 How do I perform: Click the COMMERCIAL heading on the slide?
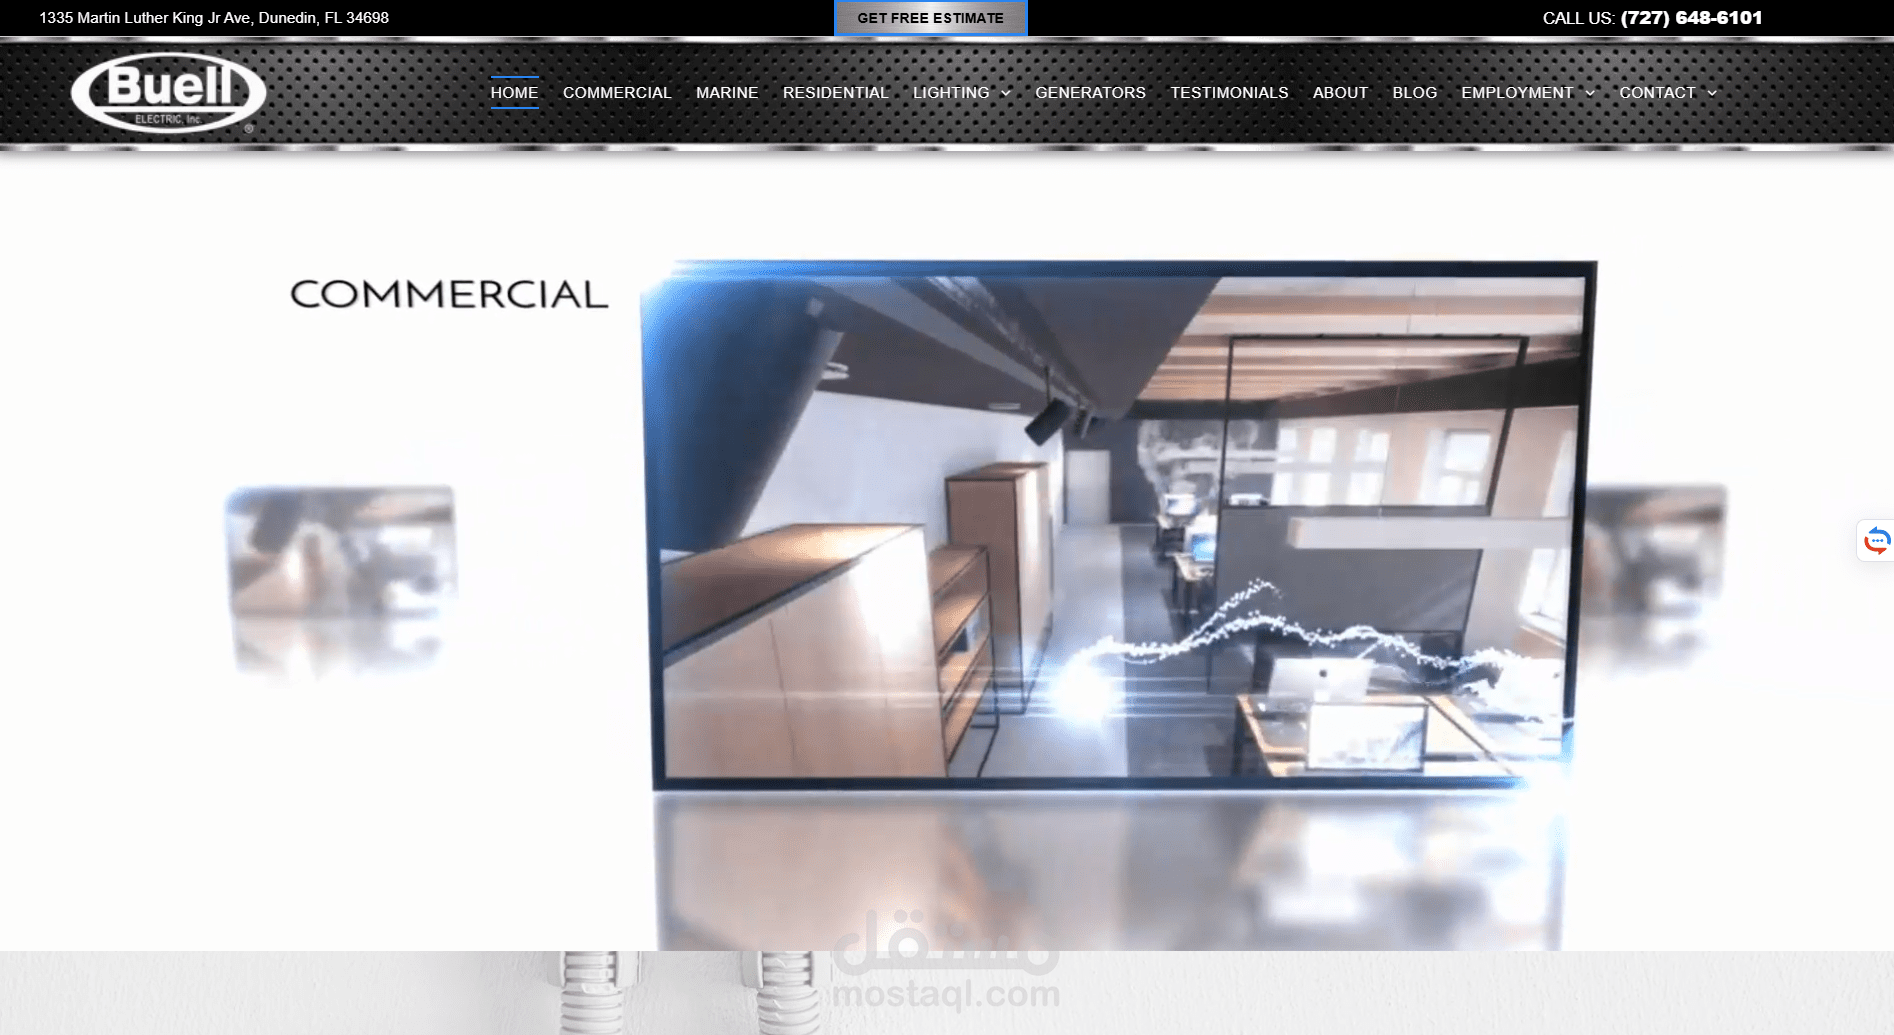447,295
